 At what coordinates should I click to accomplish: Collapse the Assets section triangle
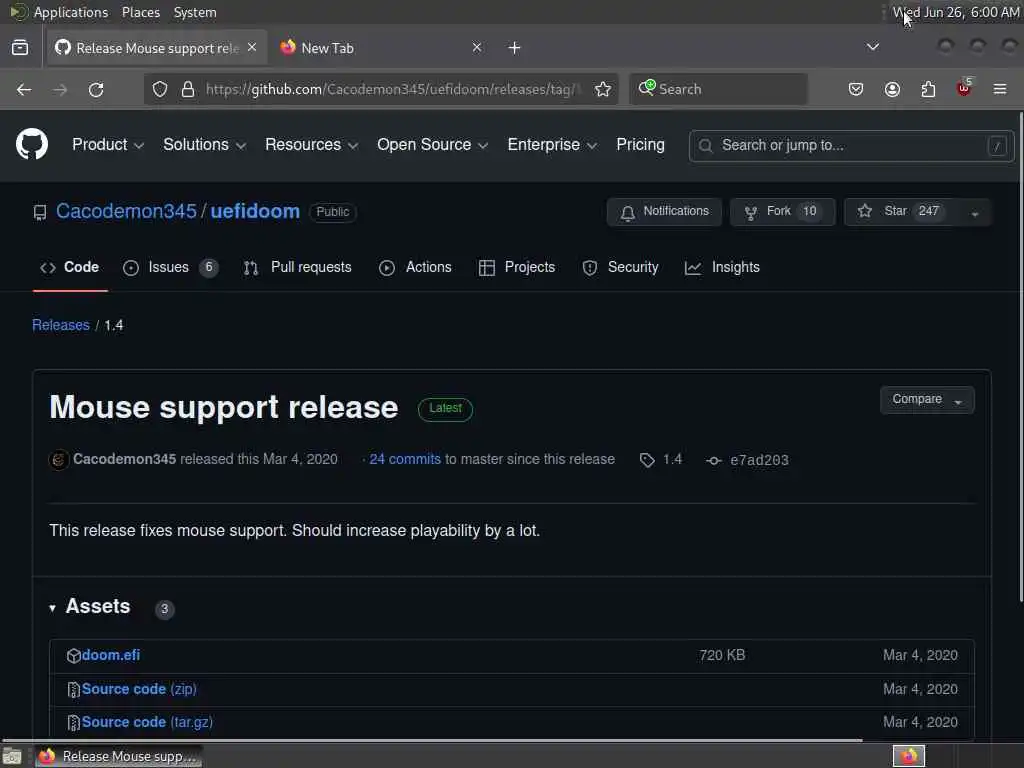[52, 608]
